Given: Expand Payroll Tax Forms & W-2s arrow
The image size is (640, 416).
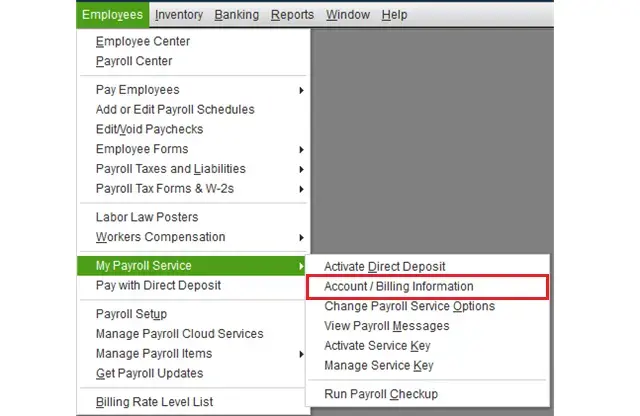Looking at the screenshot, I should coord(301,189).
